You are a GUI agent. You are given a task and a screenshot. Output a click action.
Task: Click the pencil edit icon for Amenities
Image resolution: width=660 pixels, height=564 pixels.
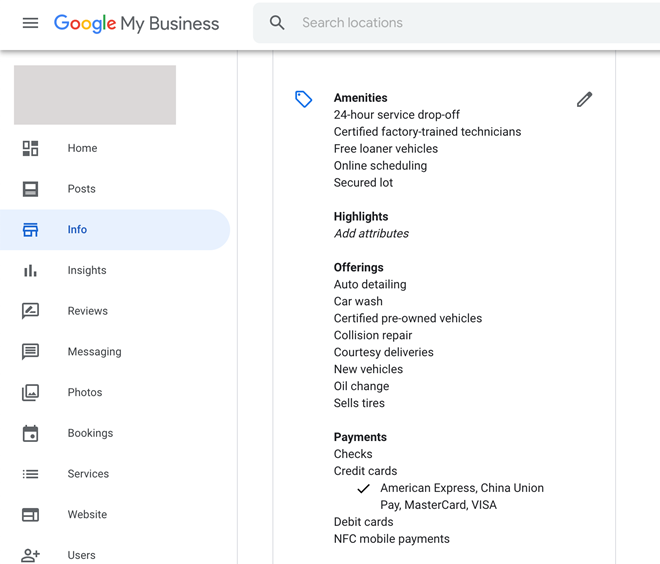pos(584,99)
